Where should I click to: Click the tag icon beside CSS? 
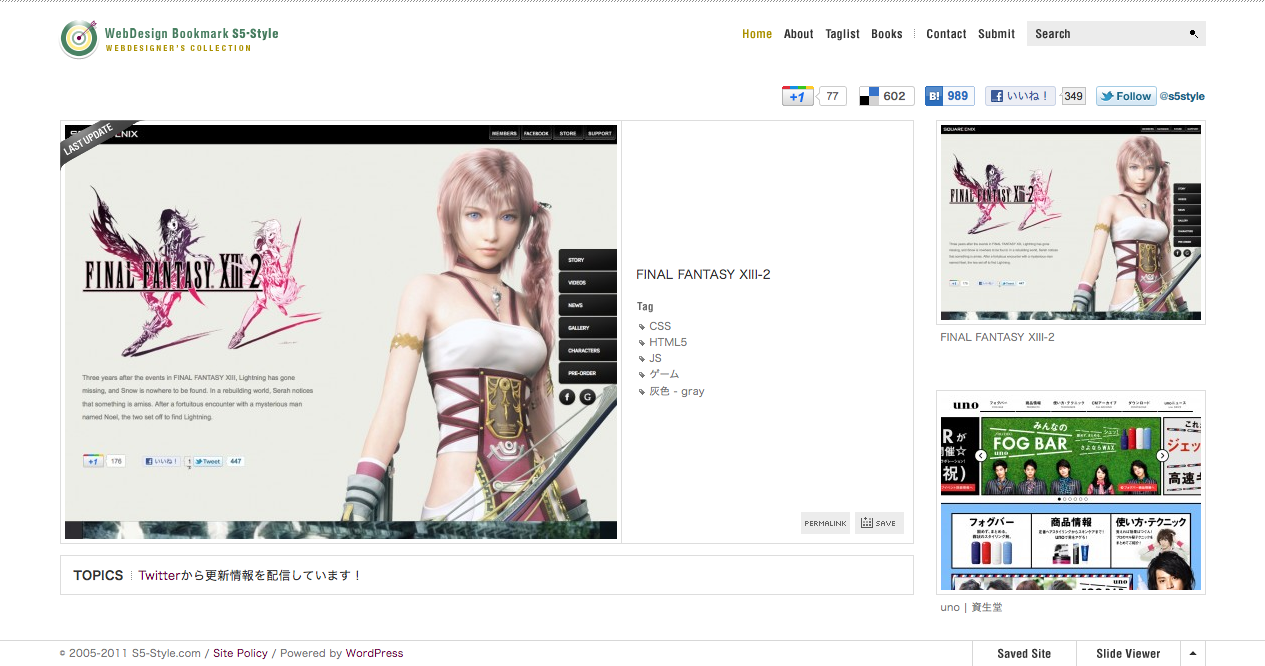point(642,326)
